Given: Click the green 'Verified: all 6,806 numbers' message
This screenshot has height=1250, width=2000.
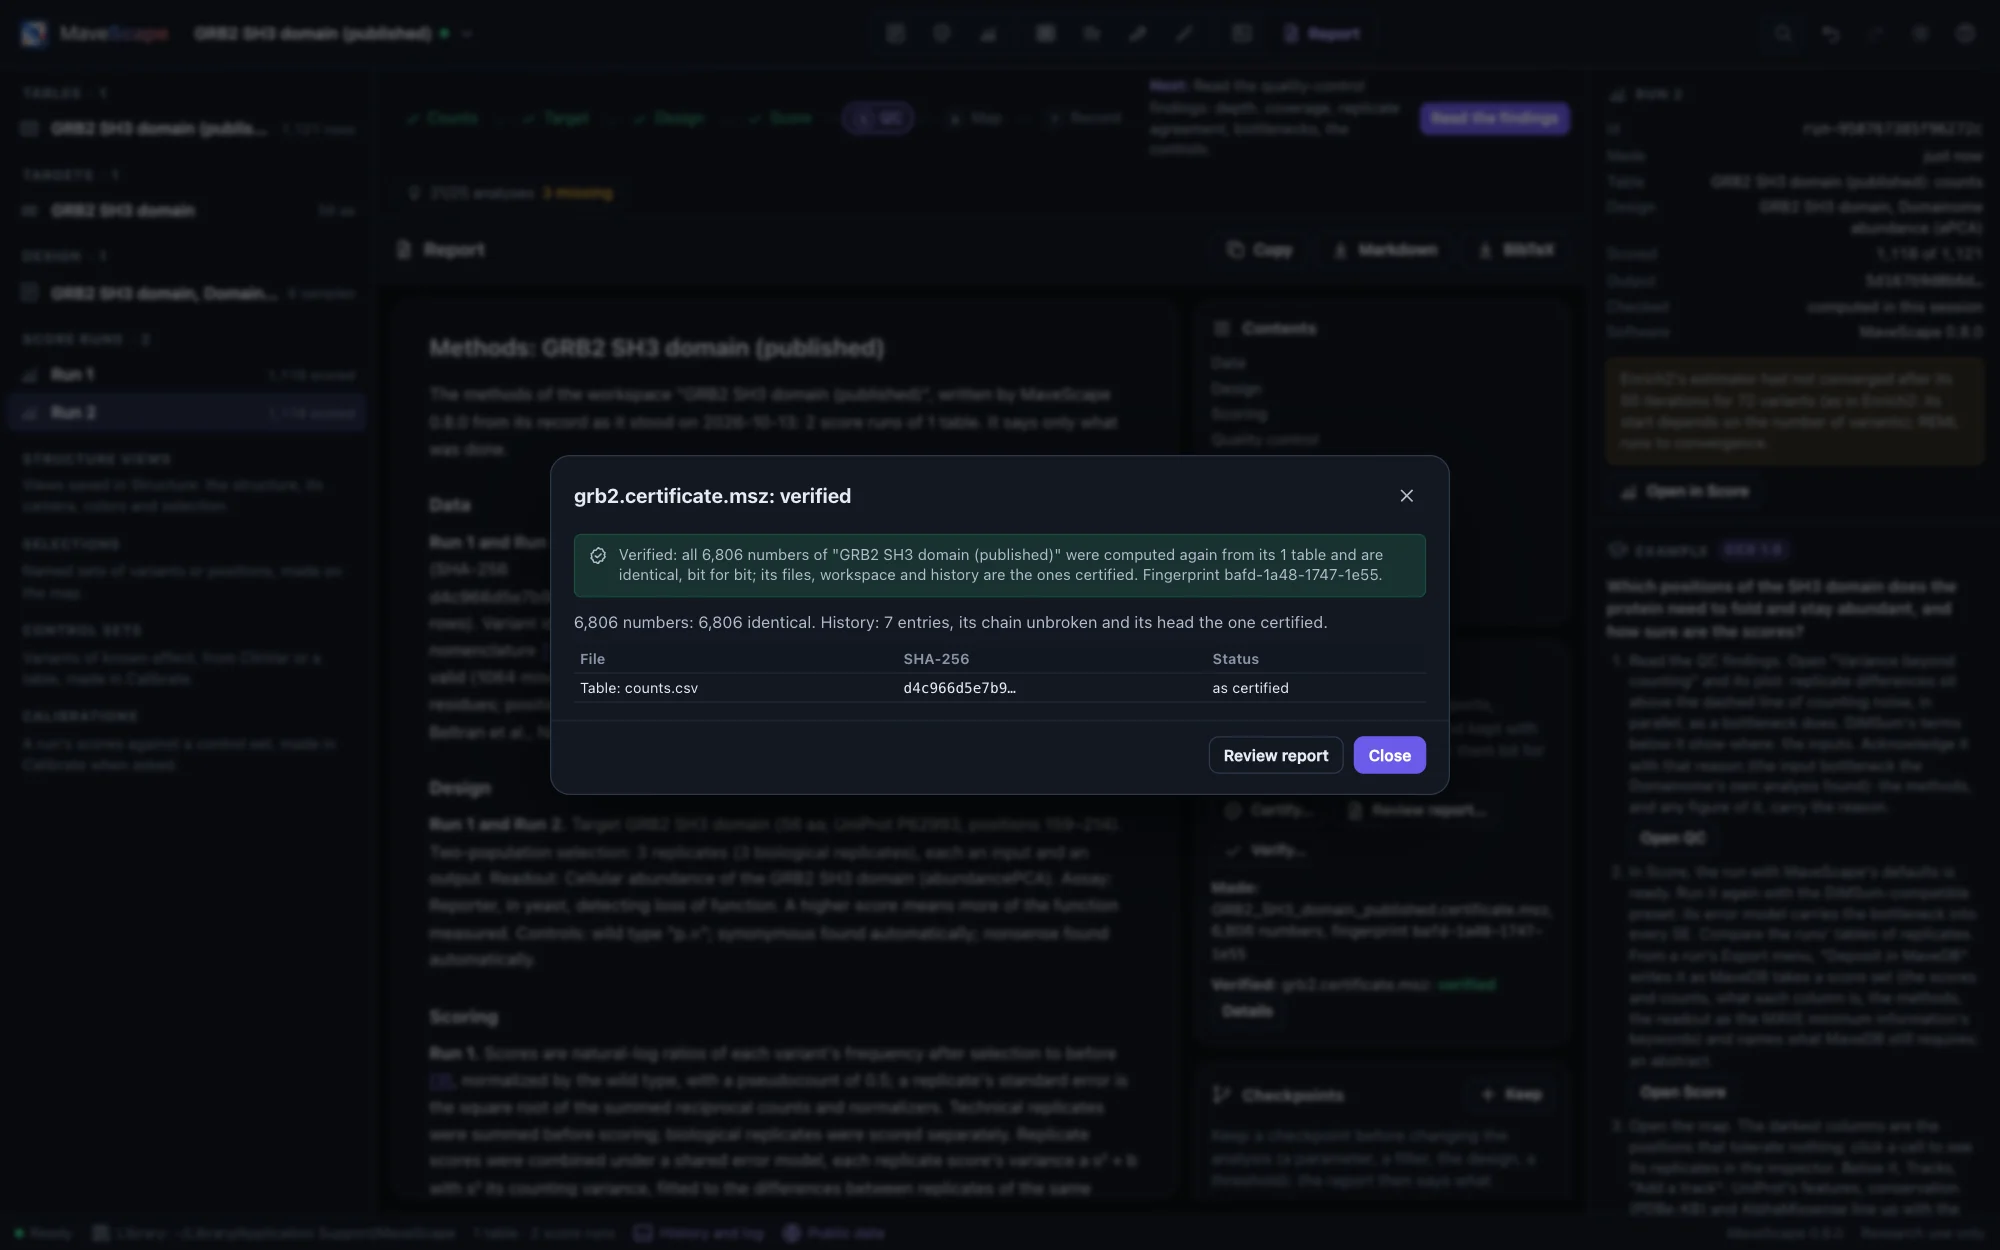Looking at the screenshot, I should point(1000,565).
